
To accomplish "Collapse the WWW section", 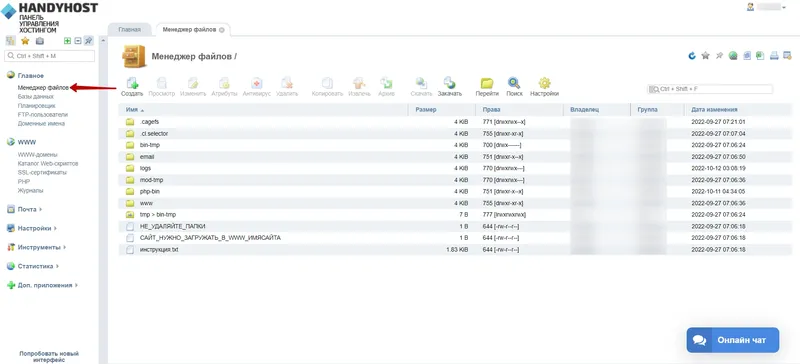I will point(27,142).
